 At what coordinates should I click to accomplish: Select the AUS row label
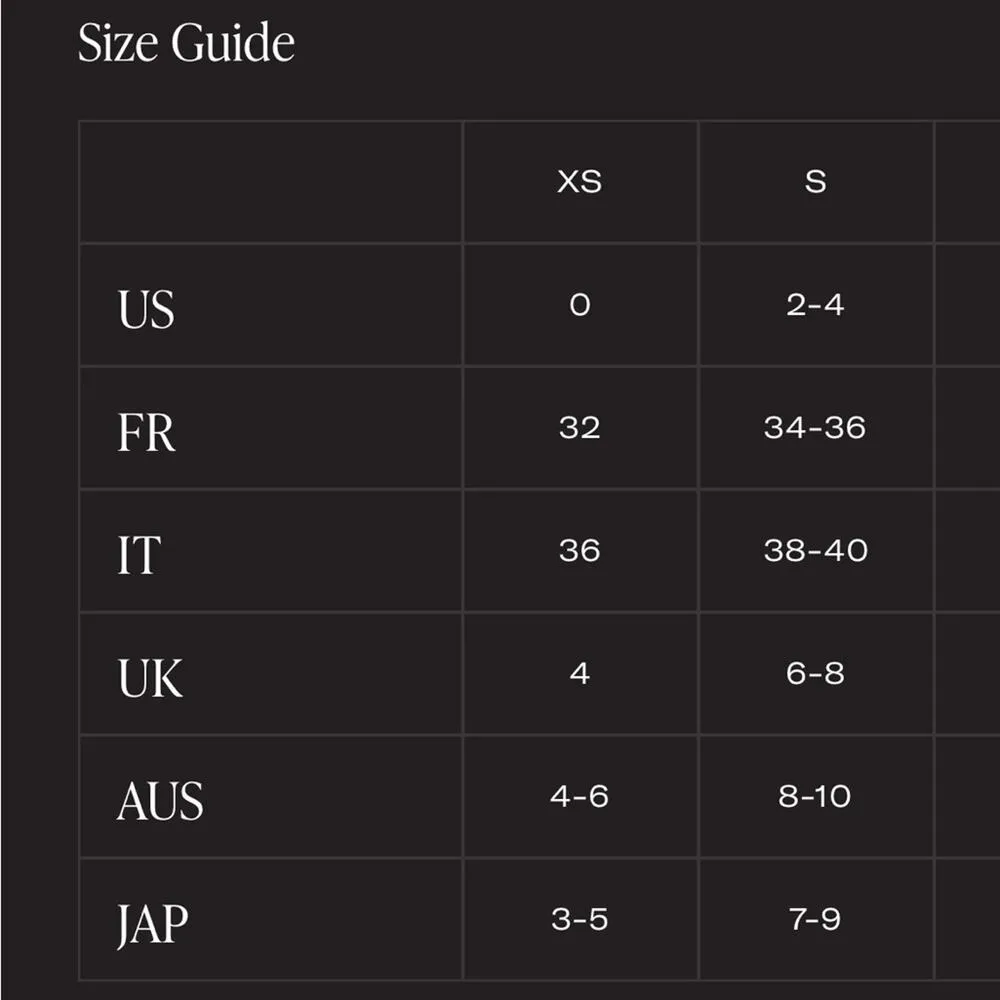160,801
